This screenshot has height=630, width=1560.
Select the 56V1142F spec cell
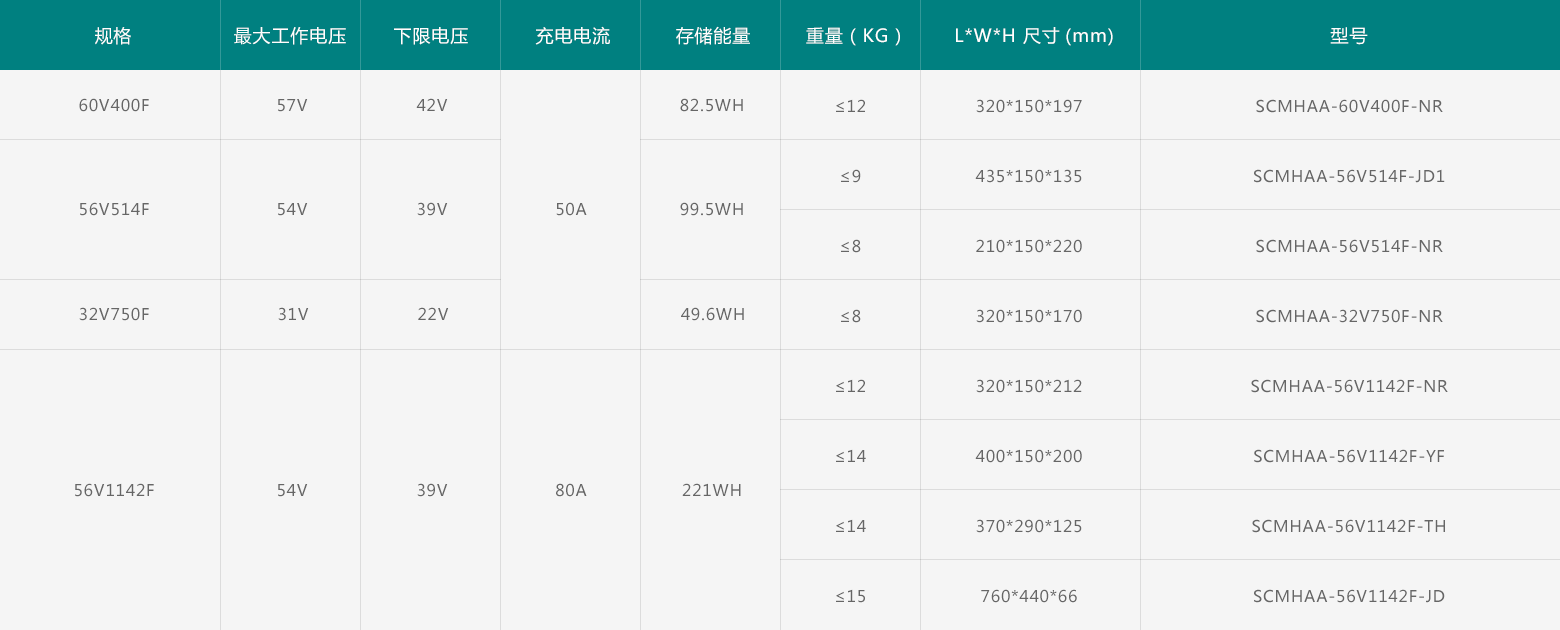[114, 490]
